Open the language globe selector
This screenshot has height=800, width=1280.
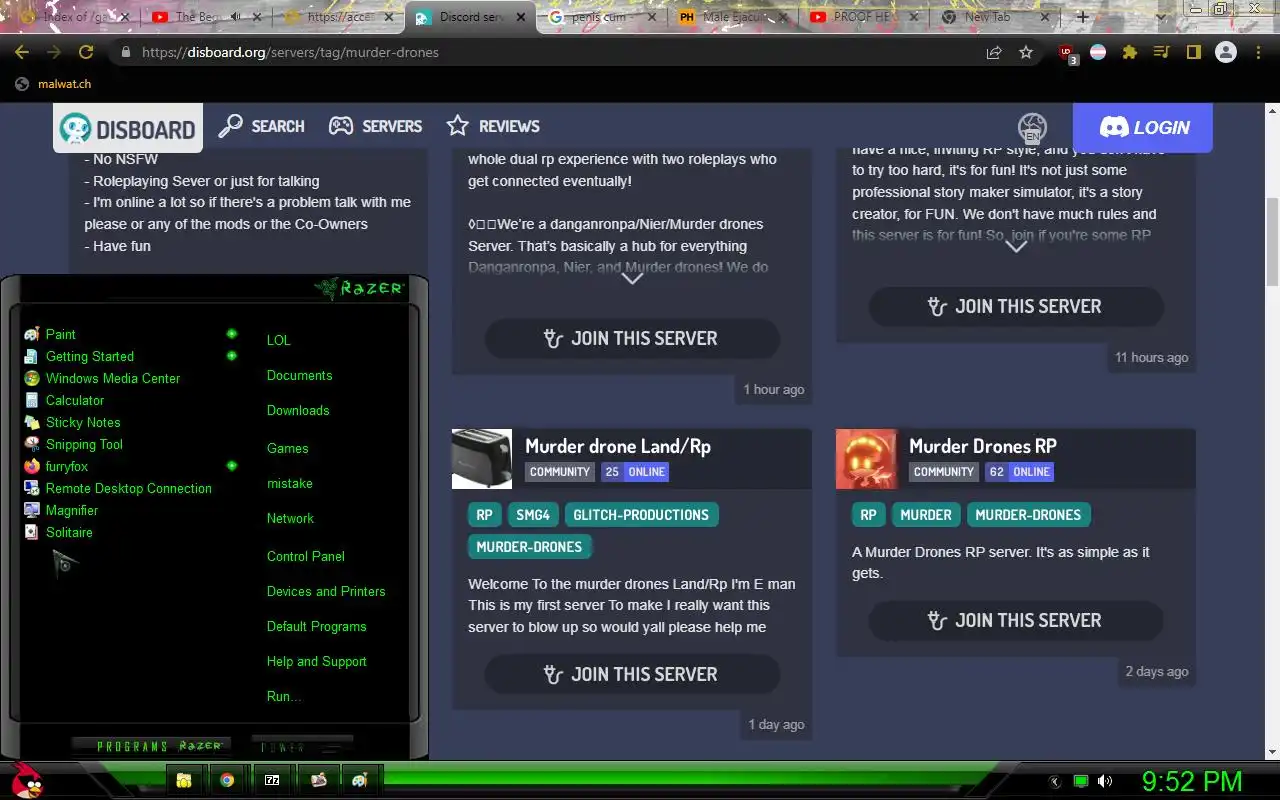pyautogui.click(x=1032, y=128)
